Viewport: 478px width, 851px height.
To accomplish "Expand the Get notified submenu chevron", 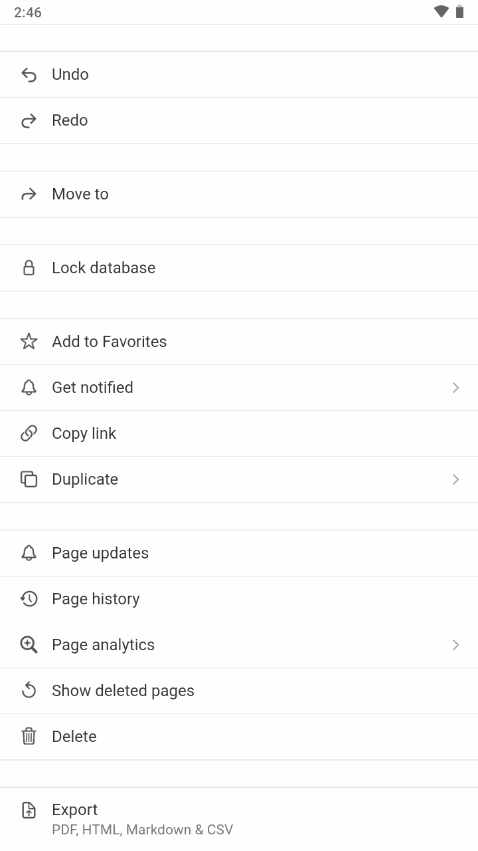I will point(456,388).
